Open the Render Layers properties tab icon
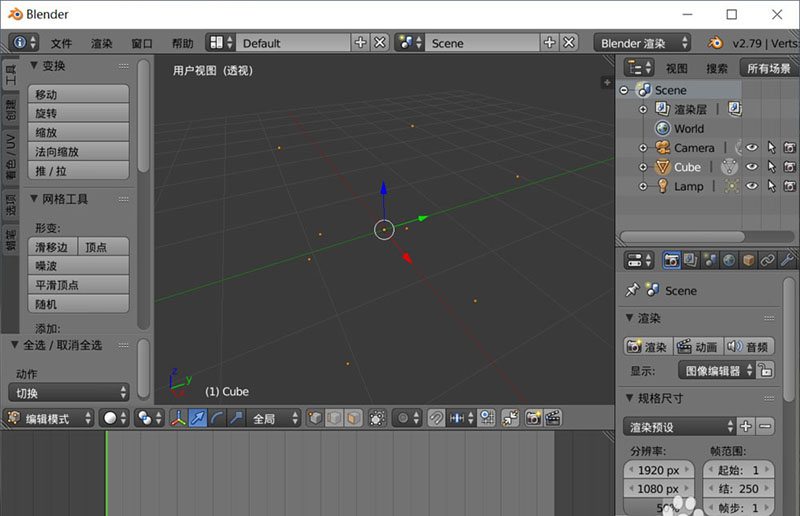Screen dimensions: 800x516 click(691, 260)
